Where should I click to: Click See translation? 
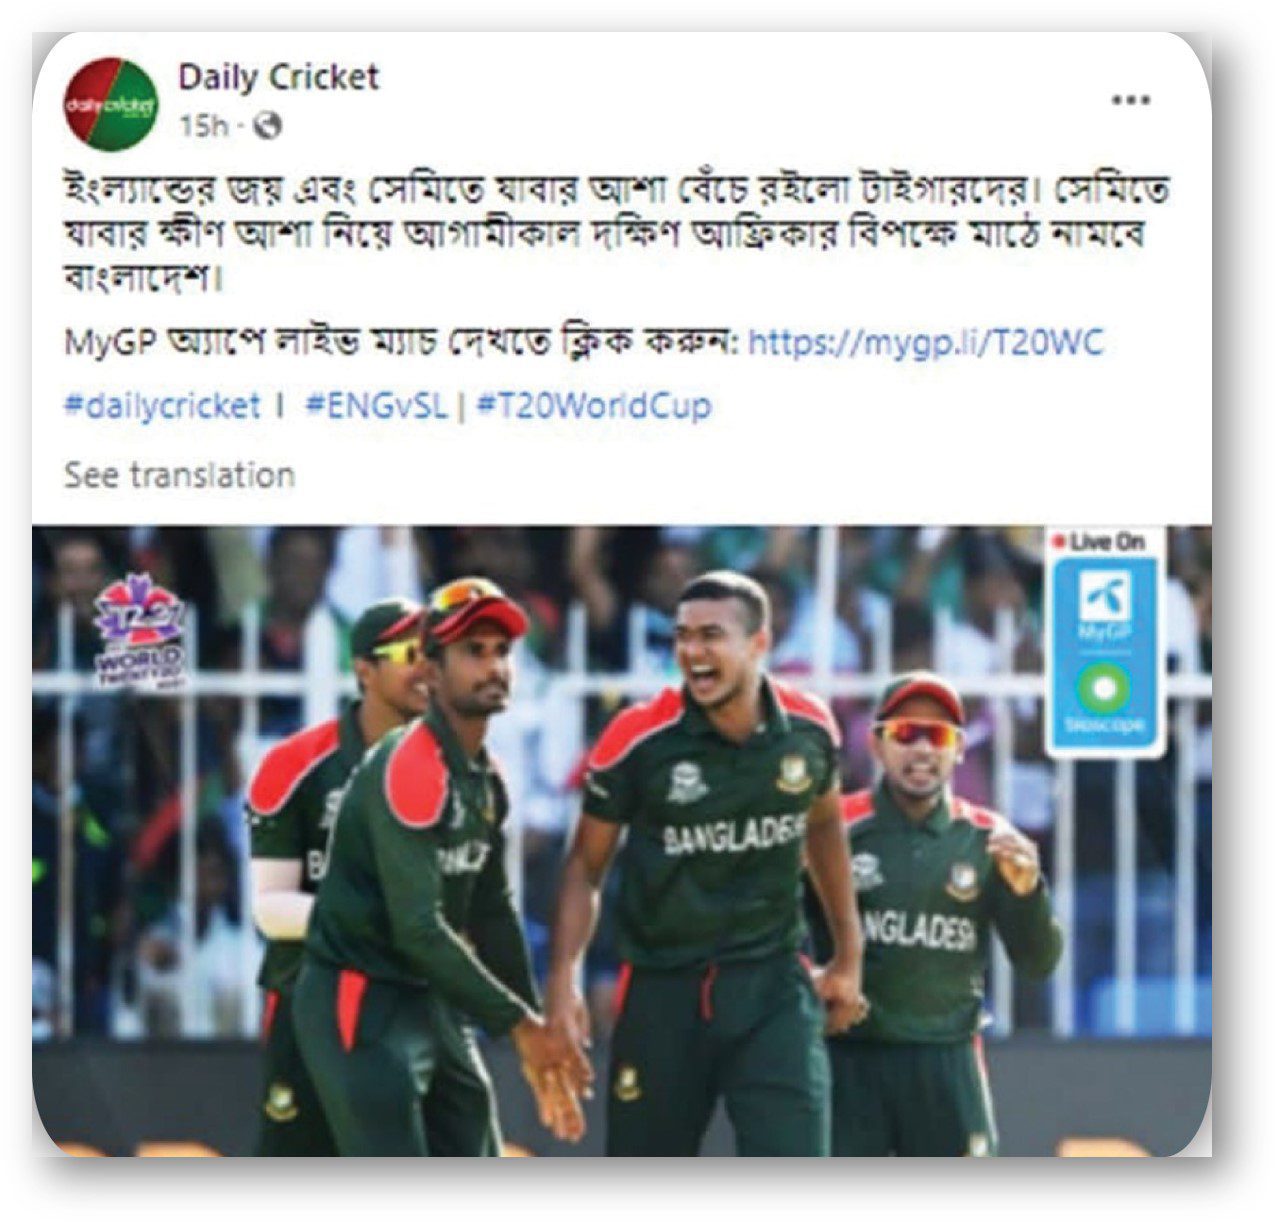click(179, 474)
